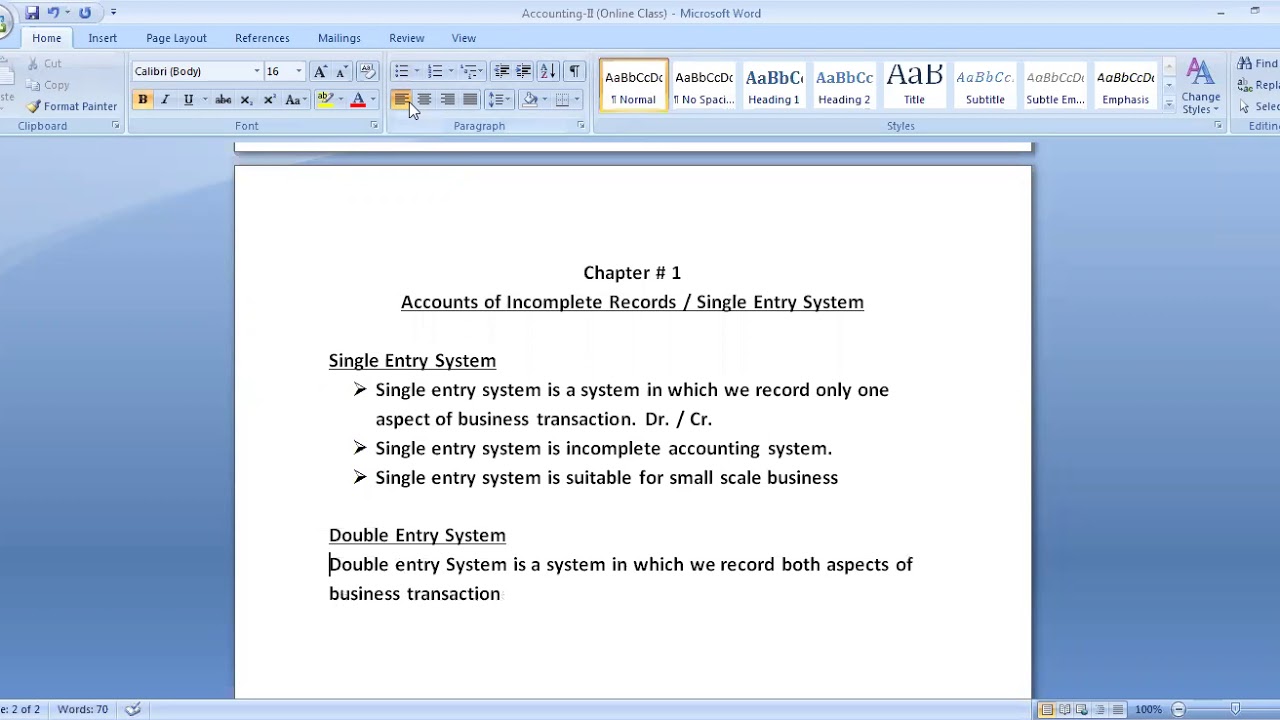Open Change Case dropdown
The height and width of the screenshot is (720, 1280).
(x=296, y=100)
